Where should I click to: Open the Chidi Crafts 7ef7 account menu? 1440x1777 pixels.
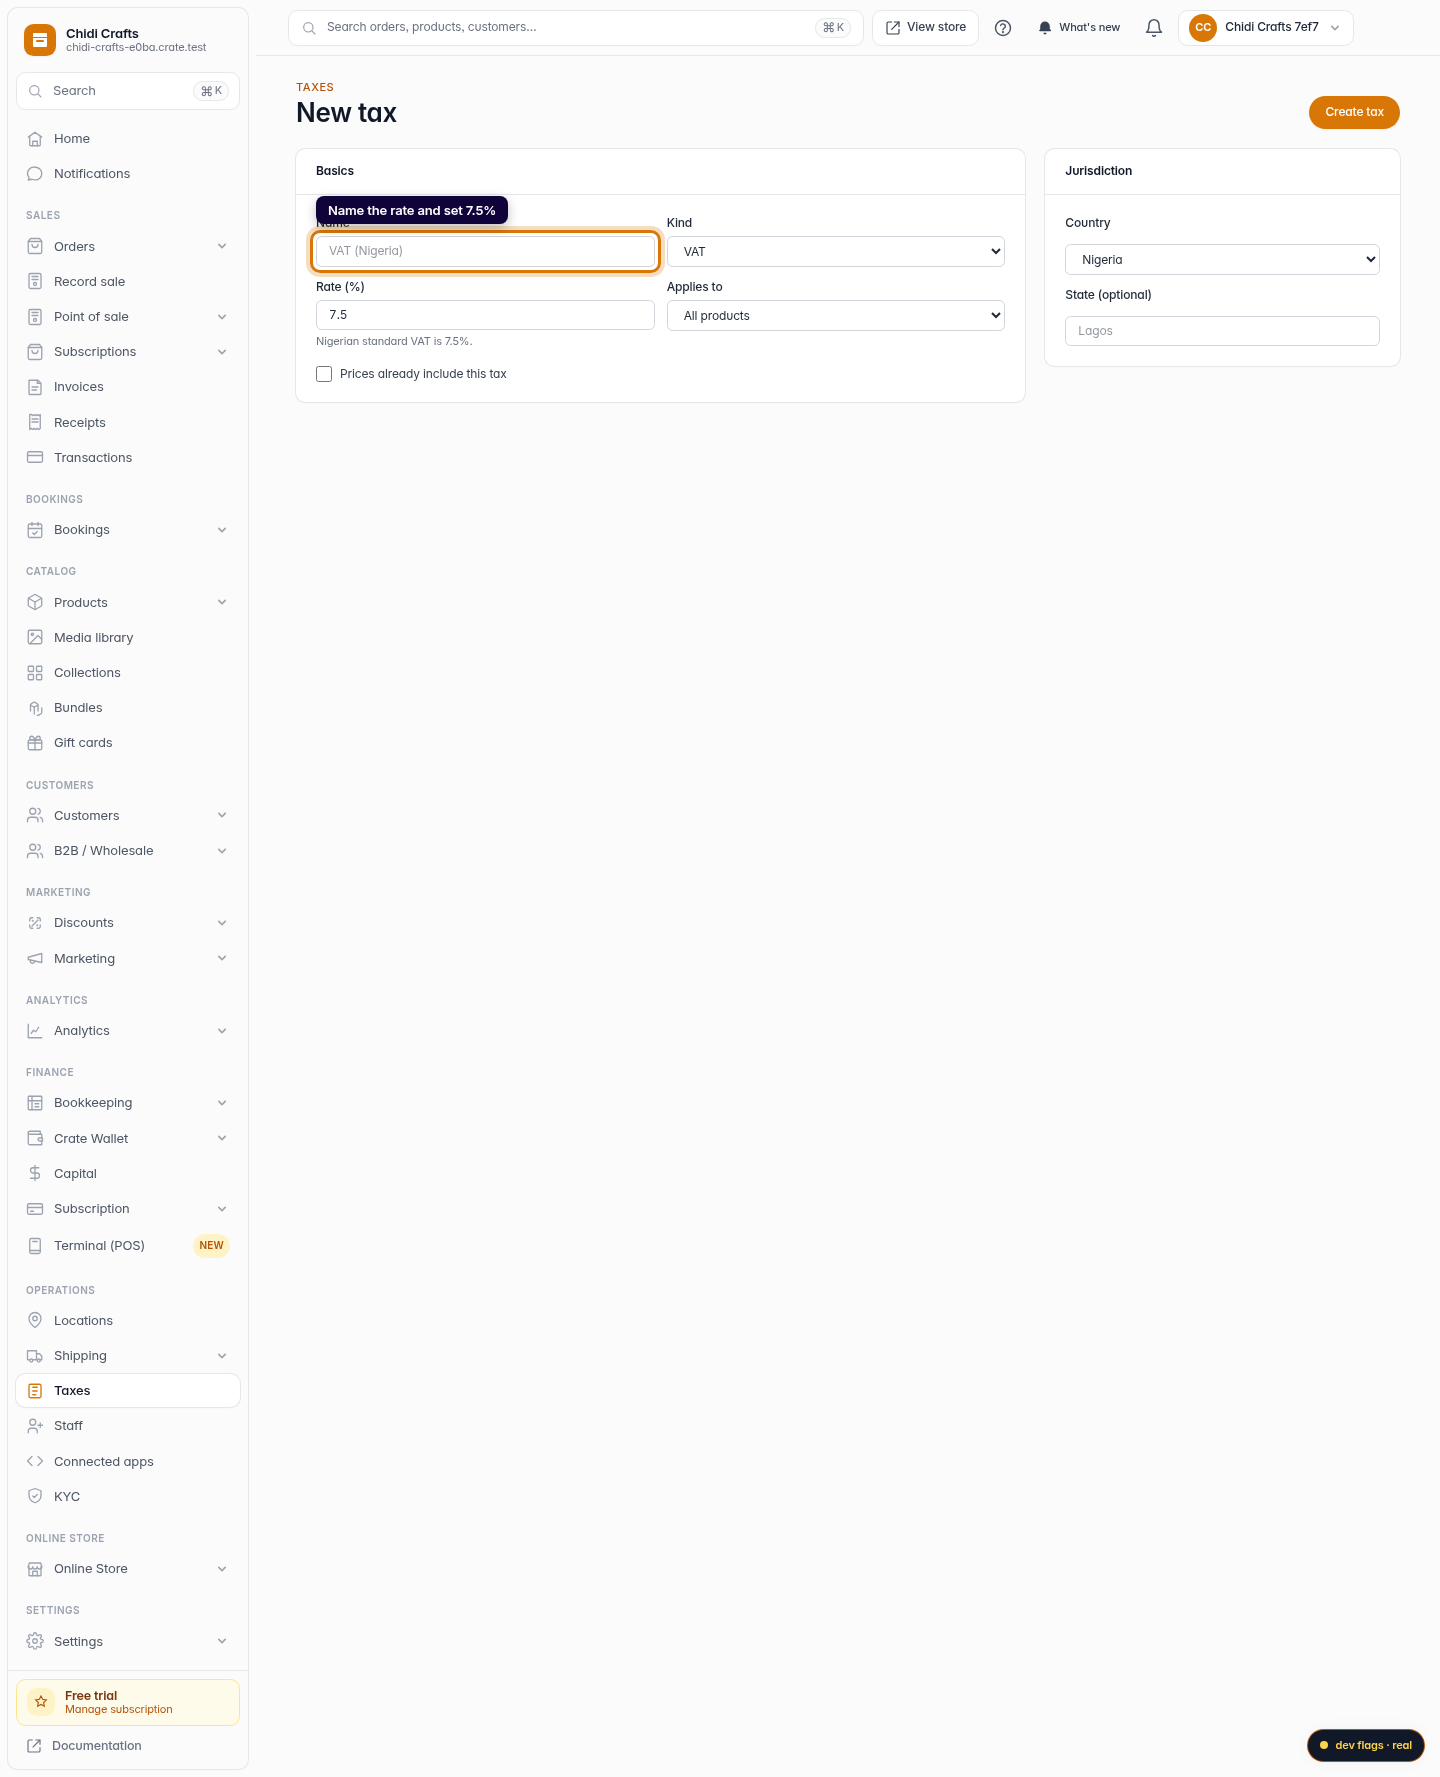point(1266,28)
